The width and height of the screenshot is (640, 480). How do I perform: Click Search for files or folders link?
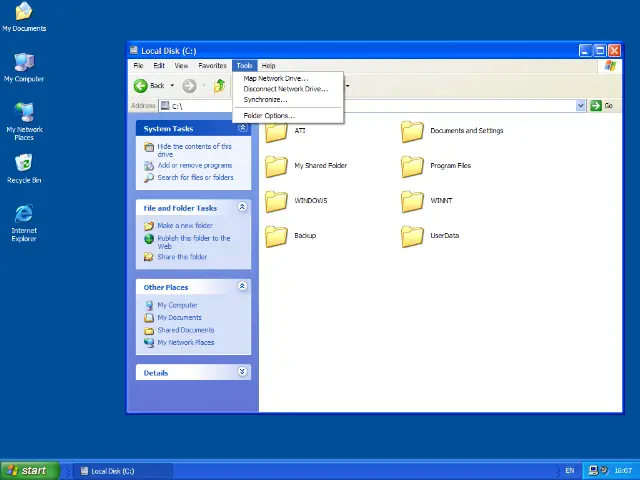tap(196, 178)
